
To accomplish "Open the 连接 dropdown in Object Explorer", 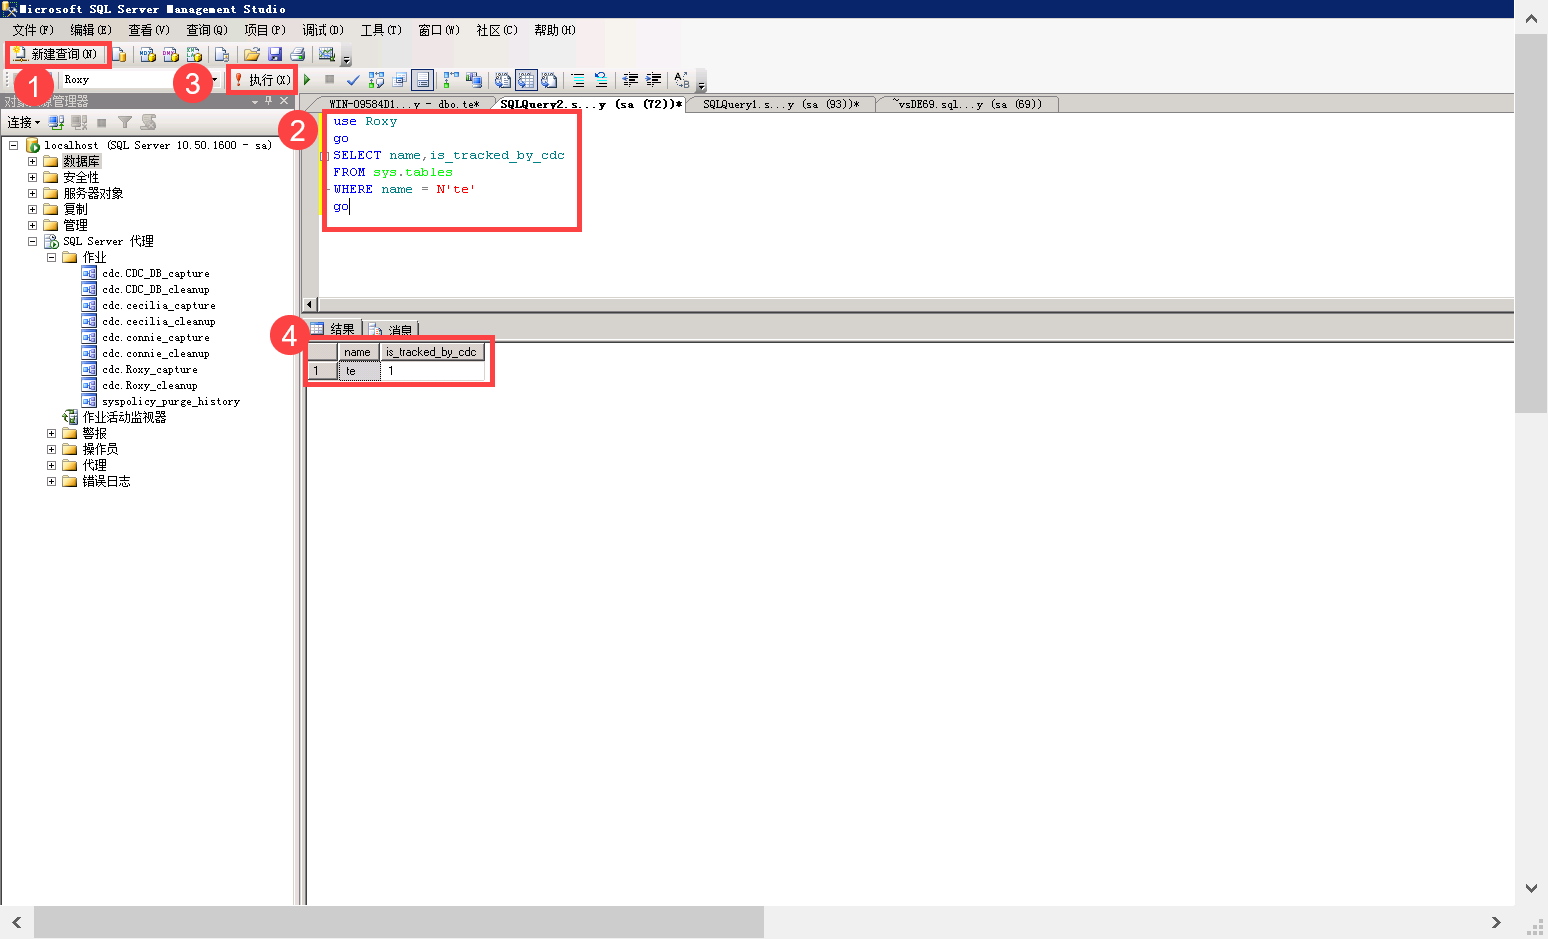I will coord(24,122).
